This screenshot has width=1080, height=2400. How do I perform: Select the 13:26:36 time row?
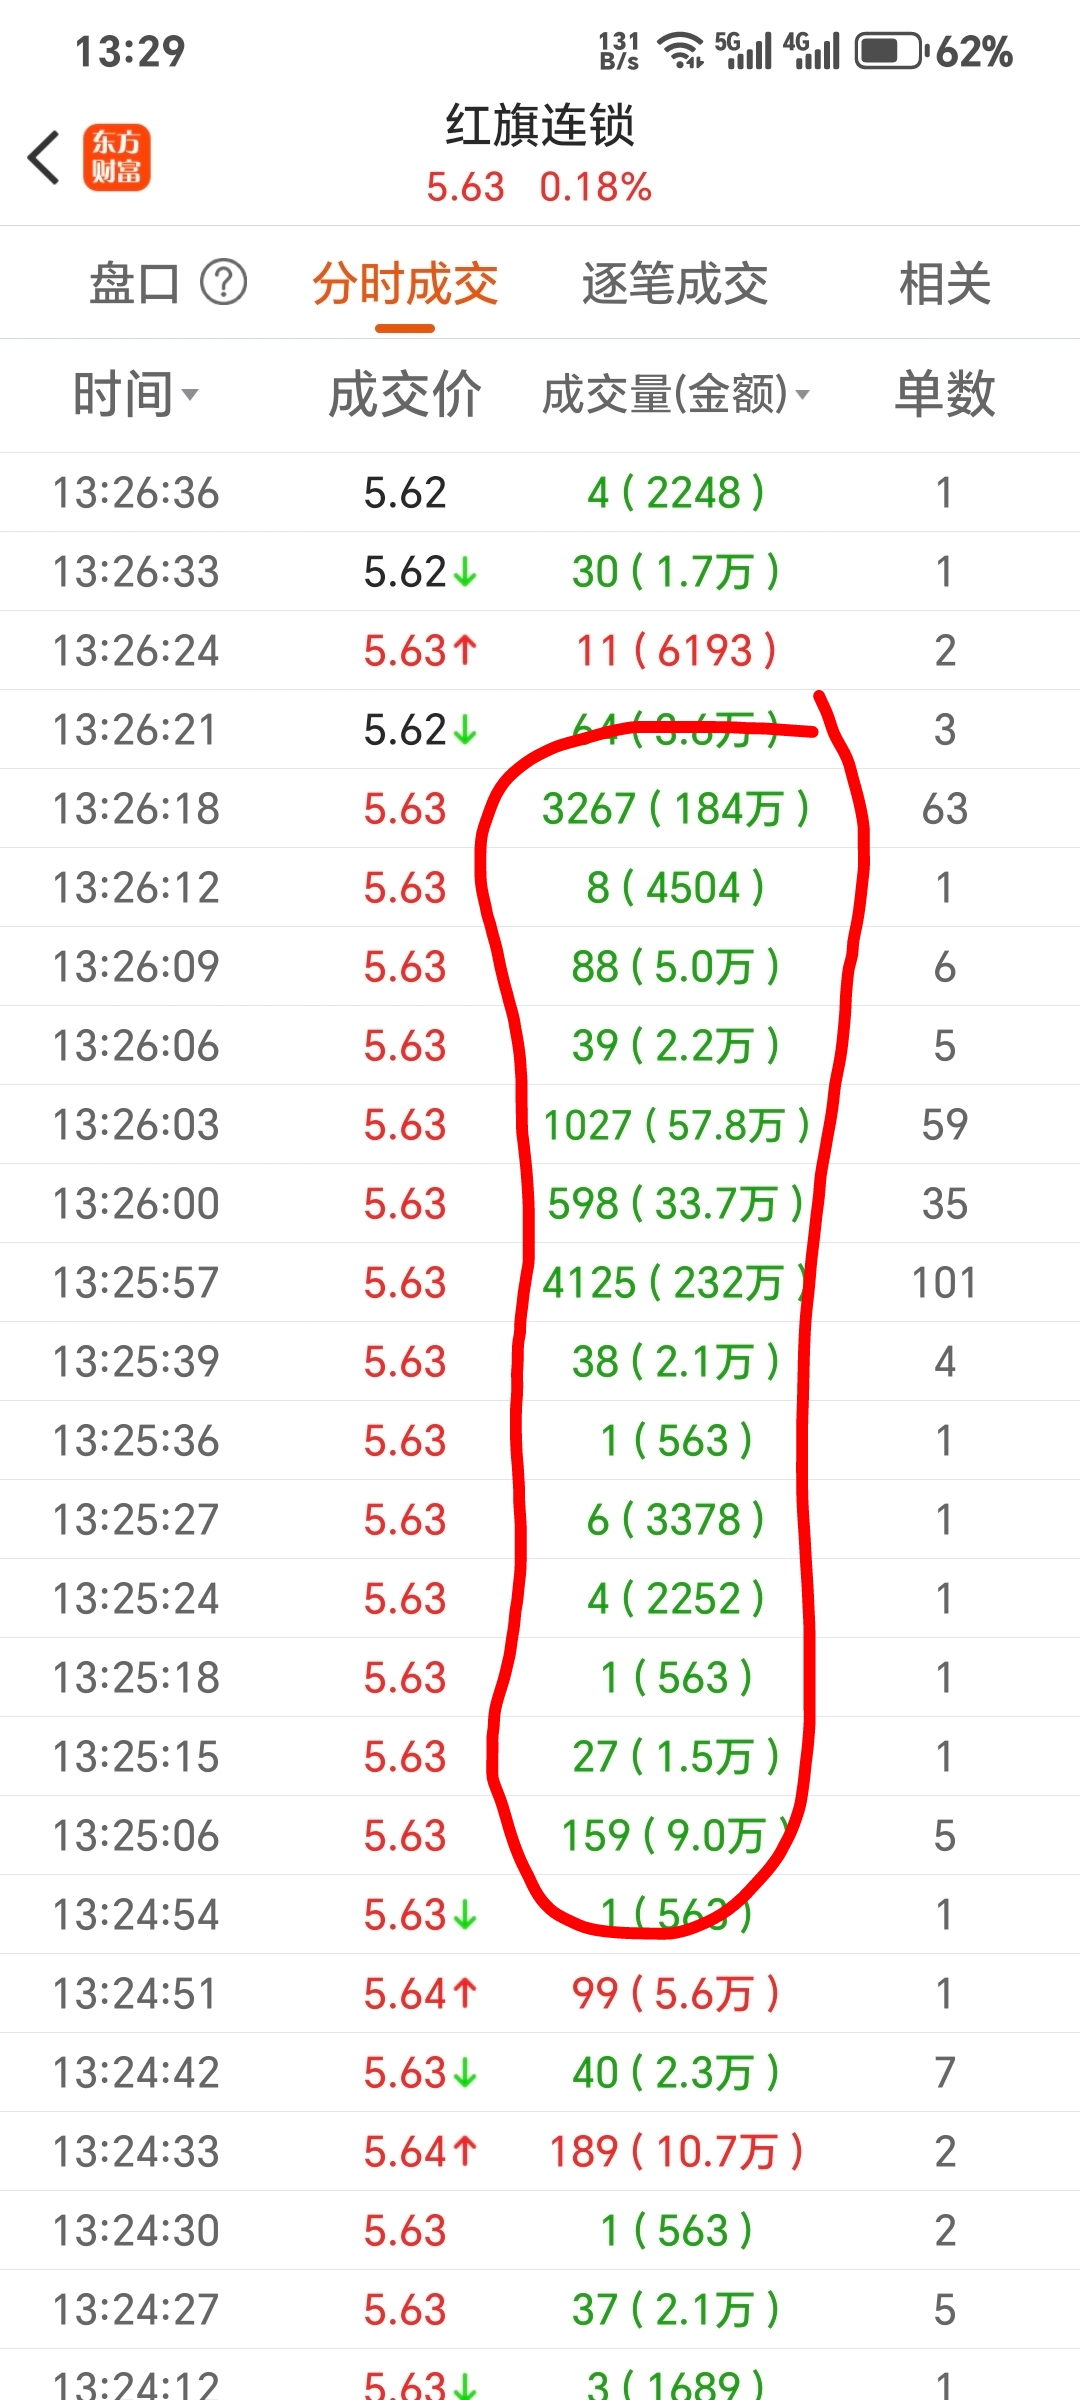pos(540,492)
